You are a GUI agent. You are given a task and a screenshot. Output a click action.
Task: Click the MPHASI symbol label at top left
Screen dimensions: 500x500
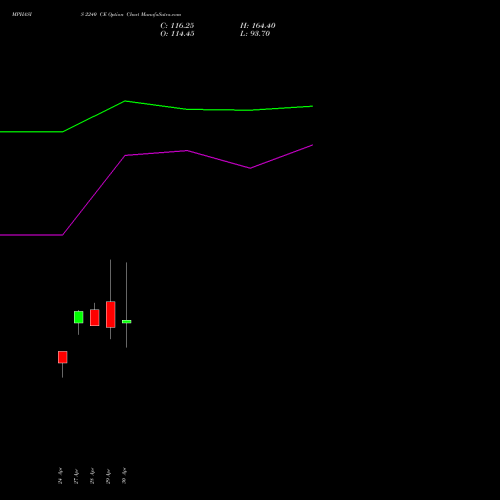[x=22, y=15]
